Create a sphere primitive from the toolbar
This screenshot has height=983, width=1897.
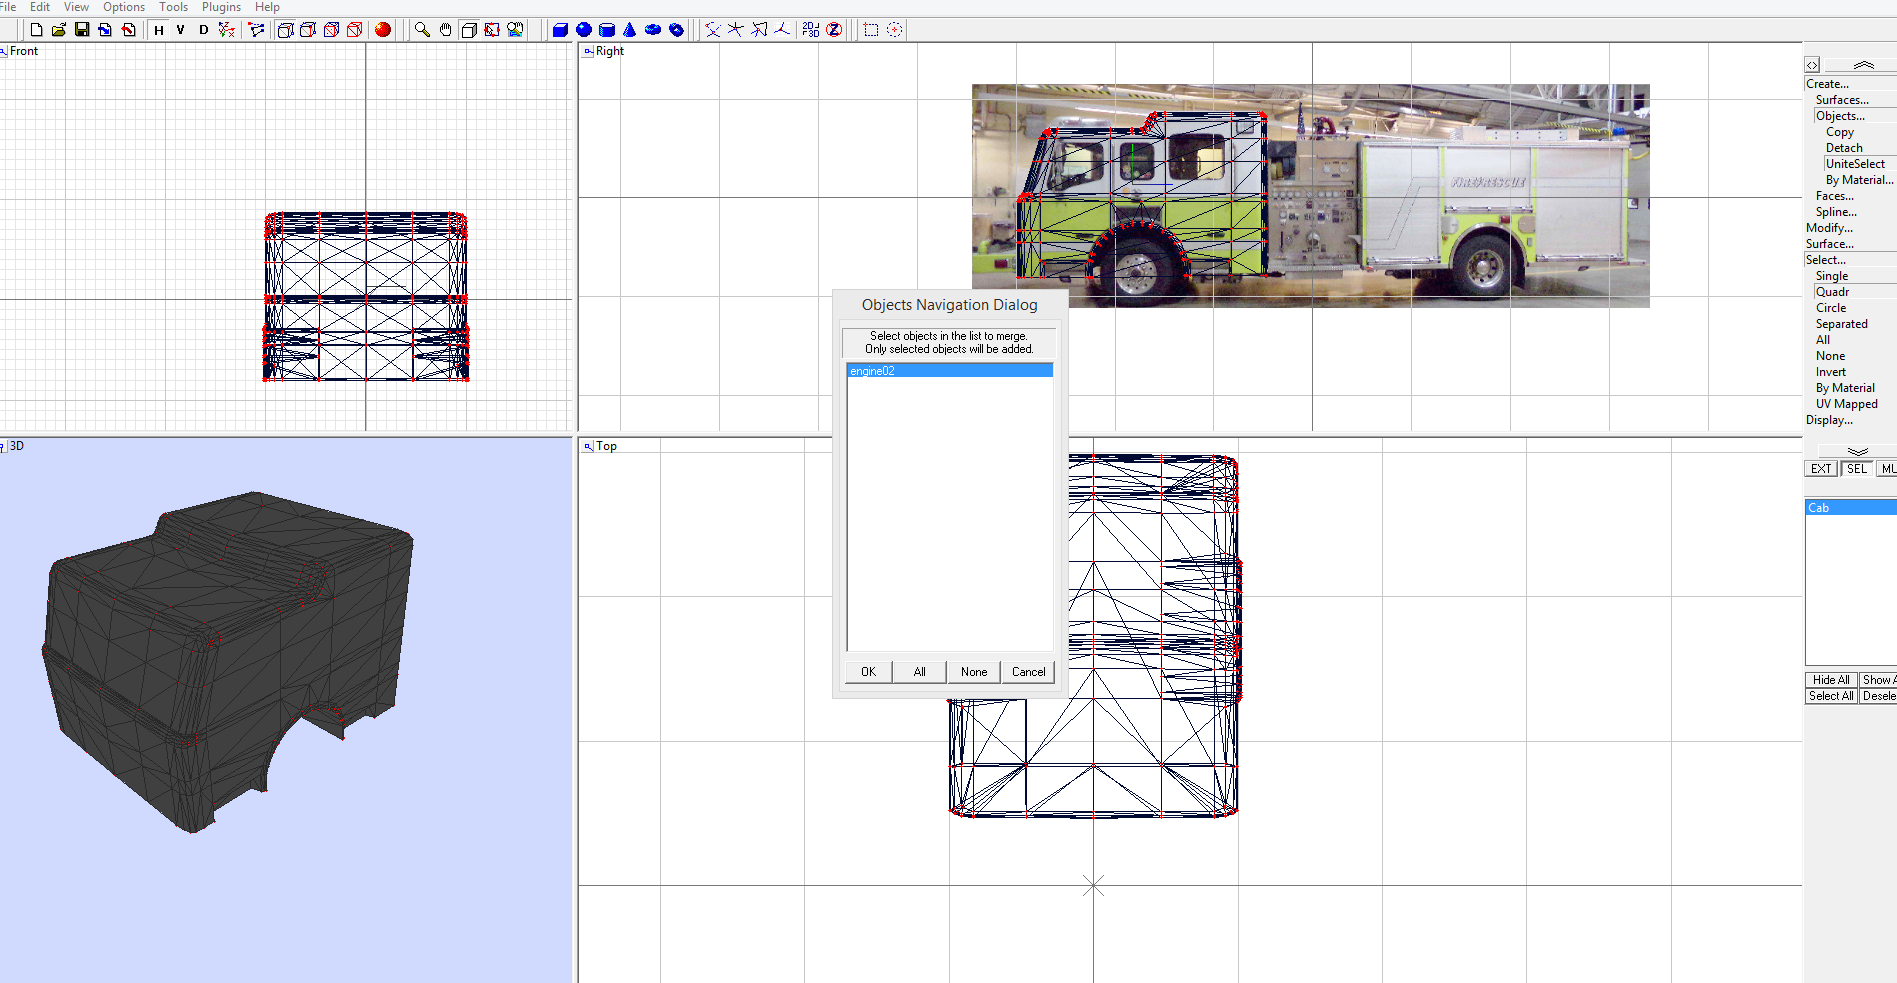click(x=583, y=29)
